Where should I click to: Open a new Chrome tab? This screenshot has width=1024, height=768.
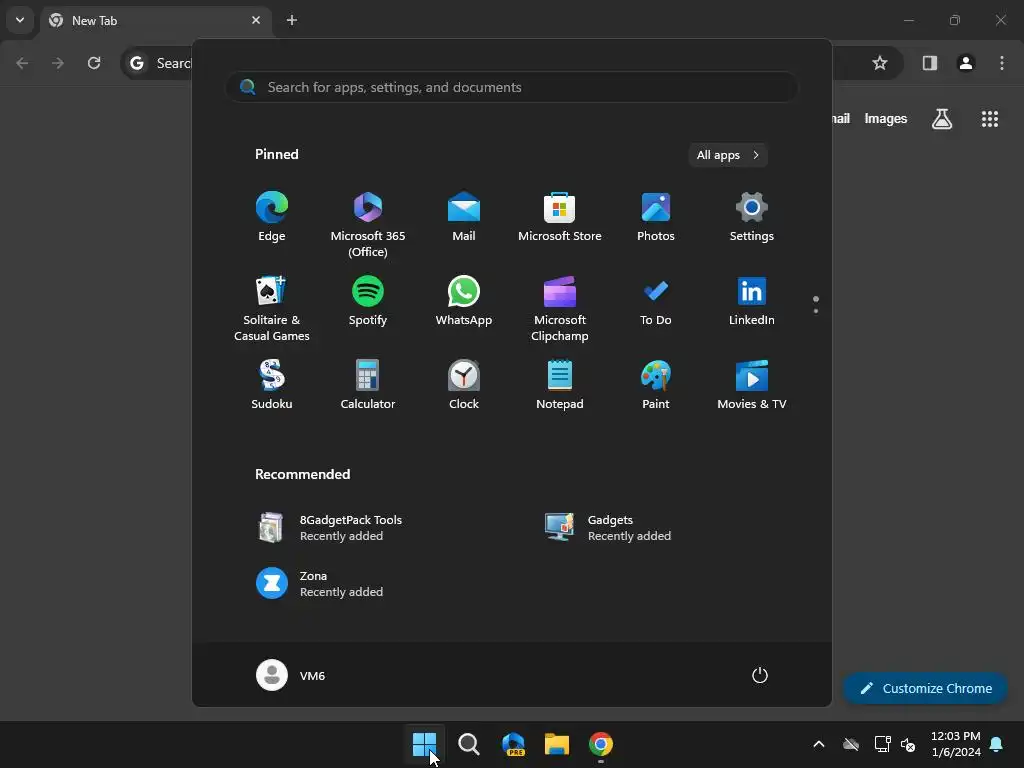pyautogui.click(x=292, y=20)
